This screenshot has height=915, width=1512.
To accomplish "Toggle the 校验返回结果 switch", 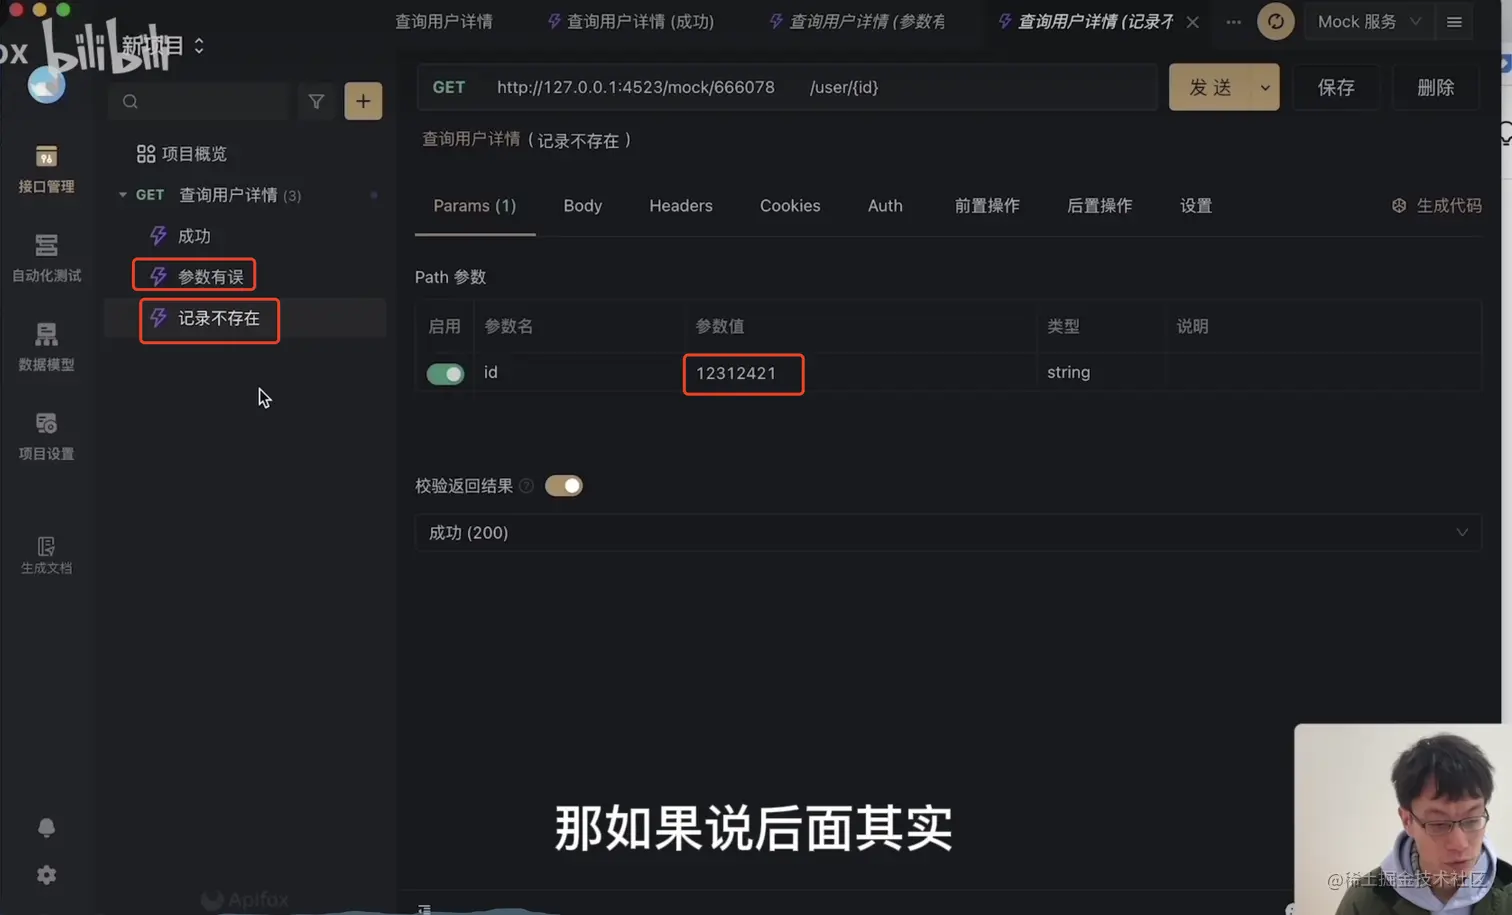I will (x=564, y=486).
